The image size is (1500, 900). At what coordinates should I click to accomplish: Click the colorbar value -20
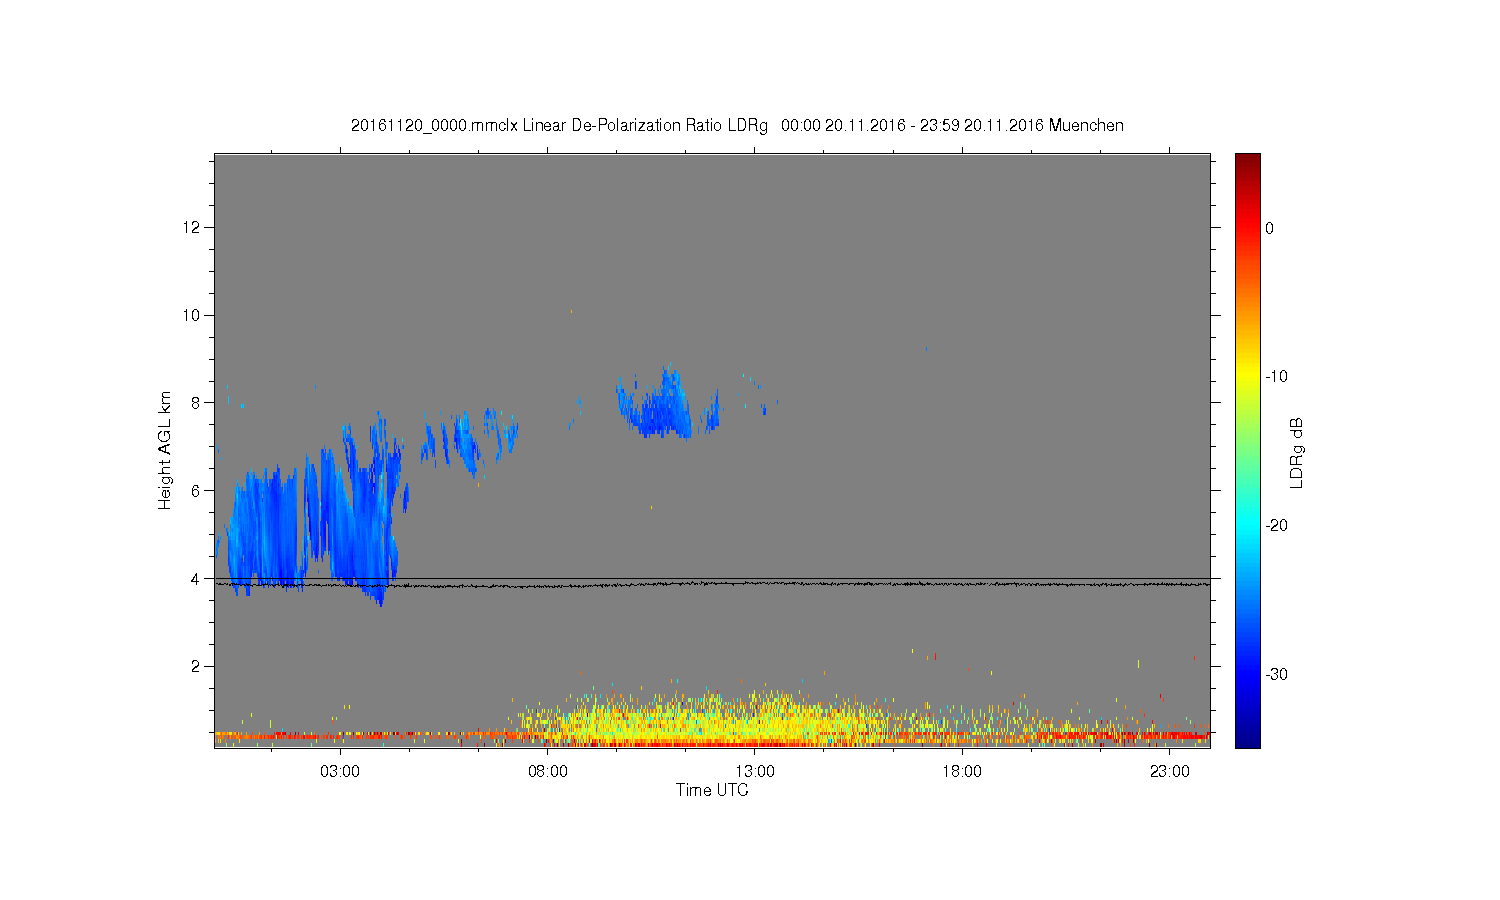pos(1276,526)
